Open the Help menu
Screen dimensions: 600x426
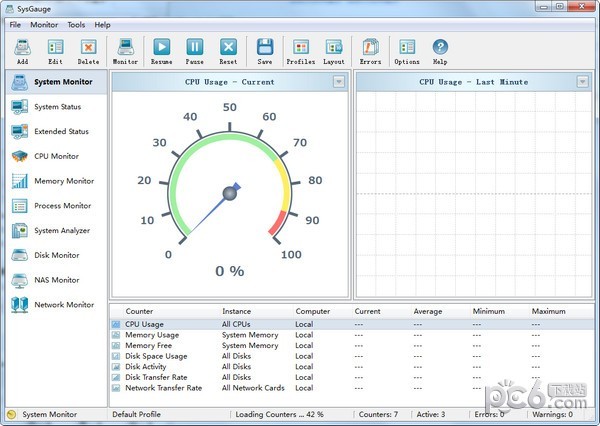click(x=102, y=25)
